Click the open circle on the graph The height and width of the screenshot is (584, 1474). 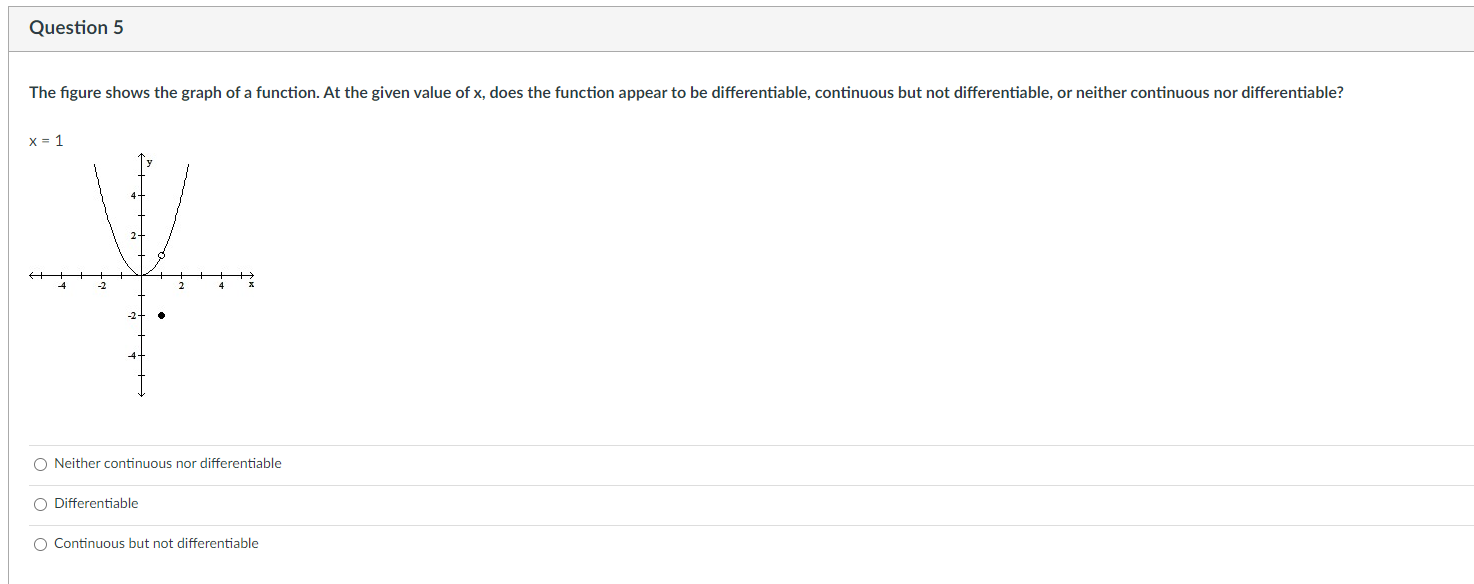click(x=160, y=256)
